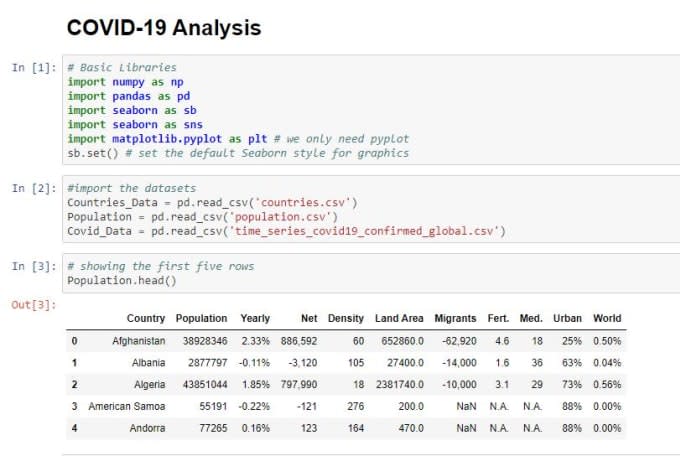Click the Density column header
The height and width of the screenshot is (456, 680).
click(x=346, y=318)
